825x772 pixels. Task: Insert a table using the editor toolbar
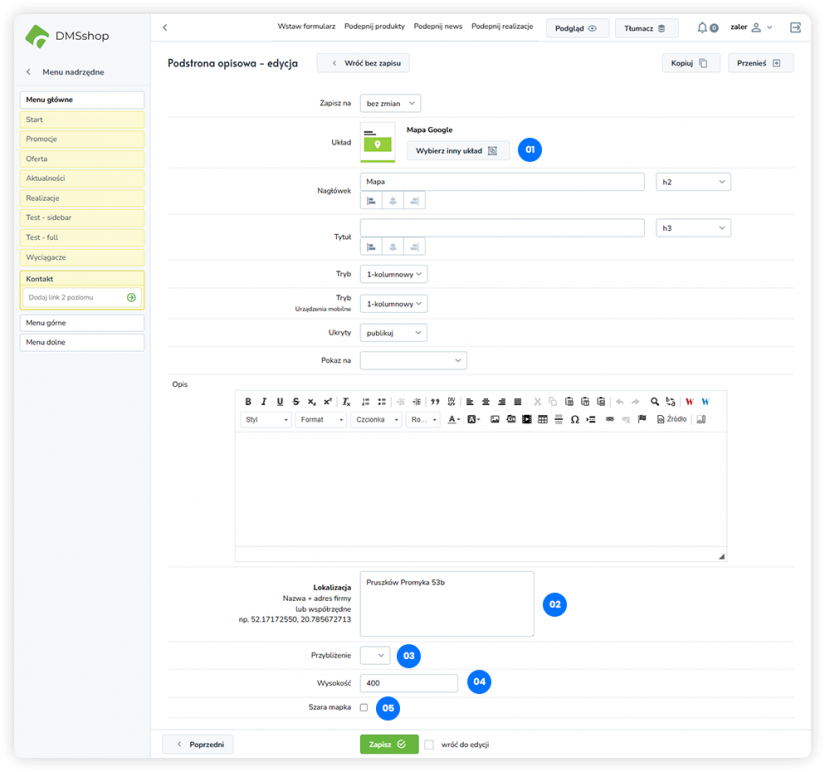pos(542,420)
